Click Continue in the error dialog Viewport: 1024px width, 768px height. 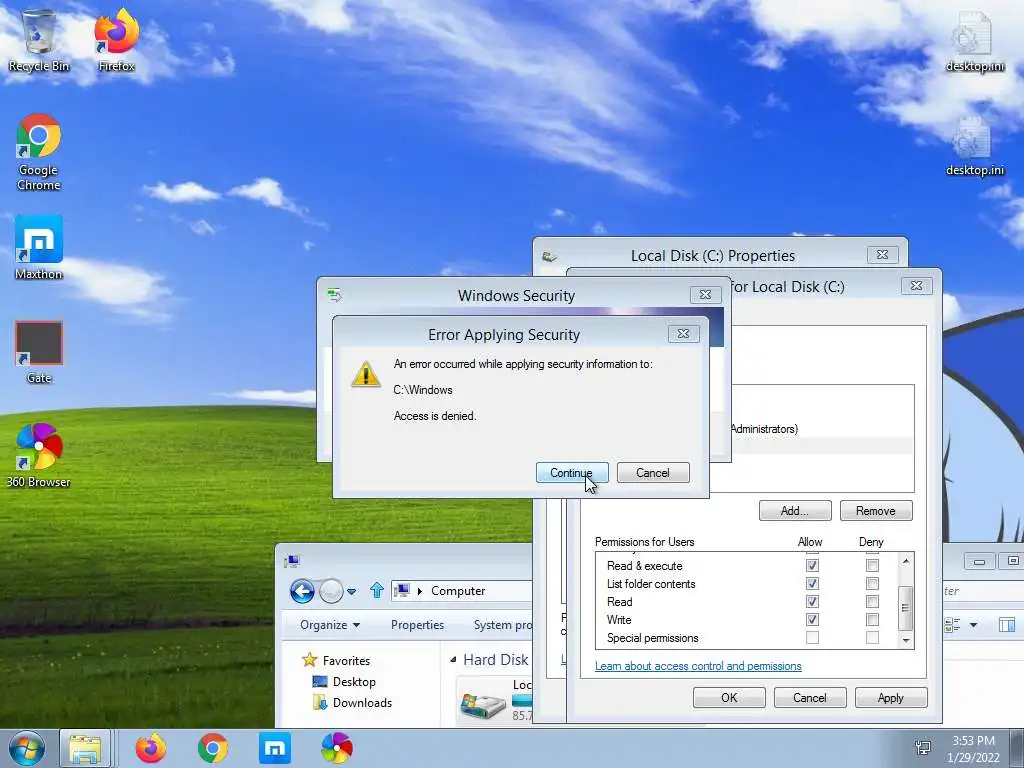pos(571,473)
